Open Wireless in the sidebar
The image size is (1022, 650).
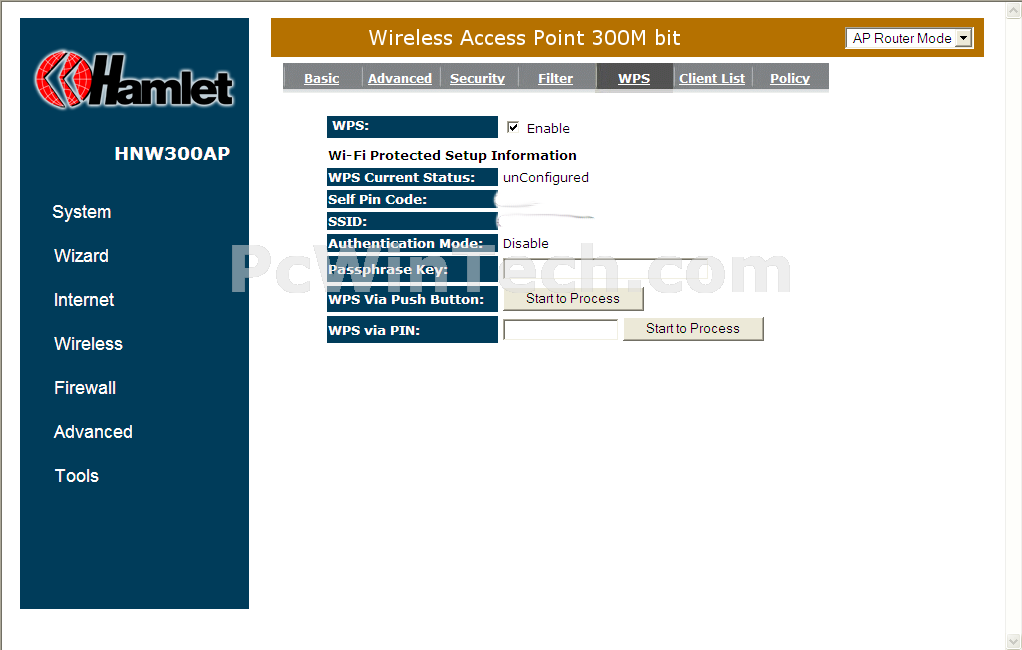click(88, 344)
